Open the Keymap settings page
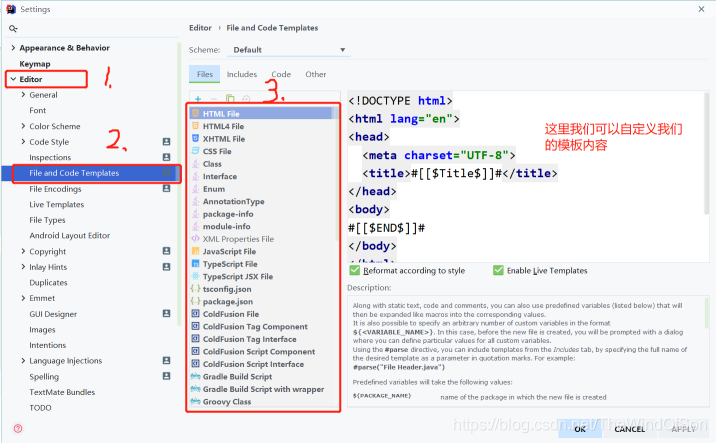Screen dimensions: 716x443 35,63
